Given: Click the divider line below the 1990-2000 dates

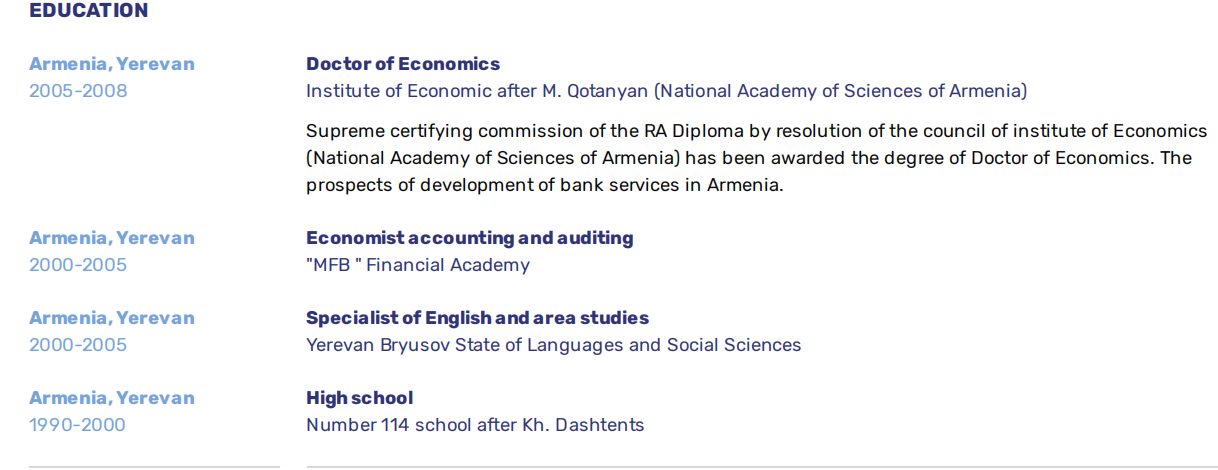Looking at the screenshot, I should (x=154, y=466).
